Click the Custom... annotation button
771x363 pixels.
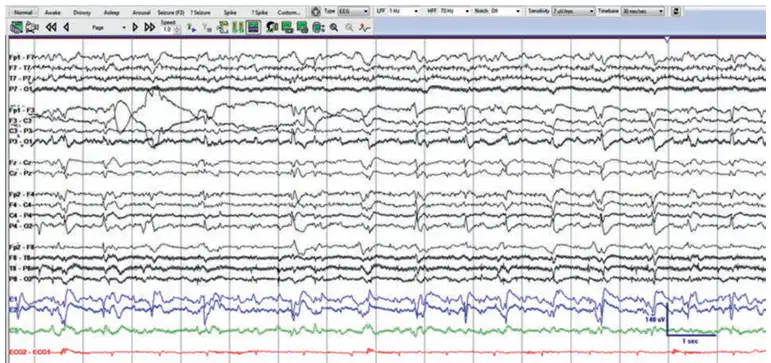coord(289,12)
